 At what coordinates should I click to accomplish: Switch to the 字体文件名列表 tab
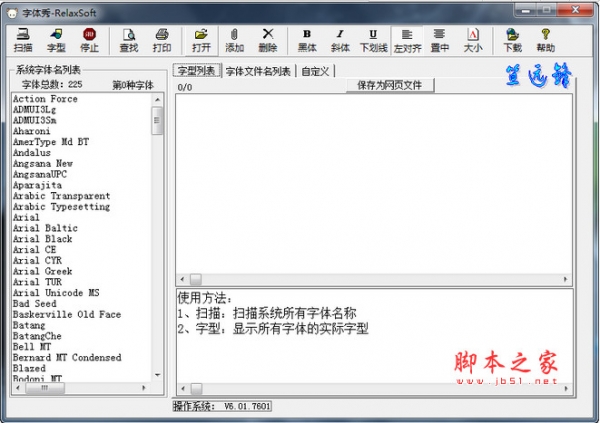pos(258,71)
